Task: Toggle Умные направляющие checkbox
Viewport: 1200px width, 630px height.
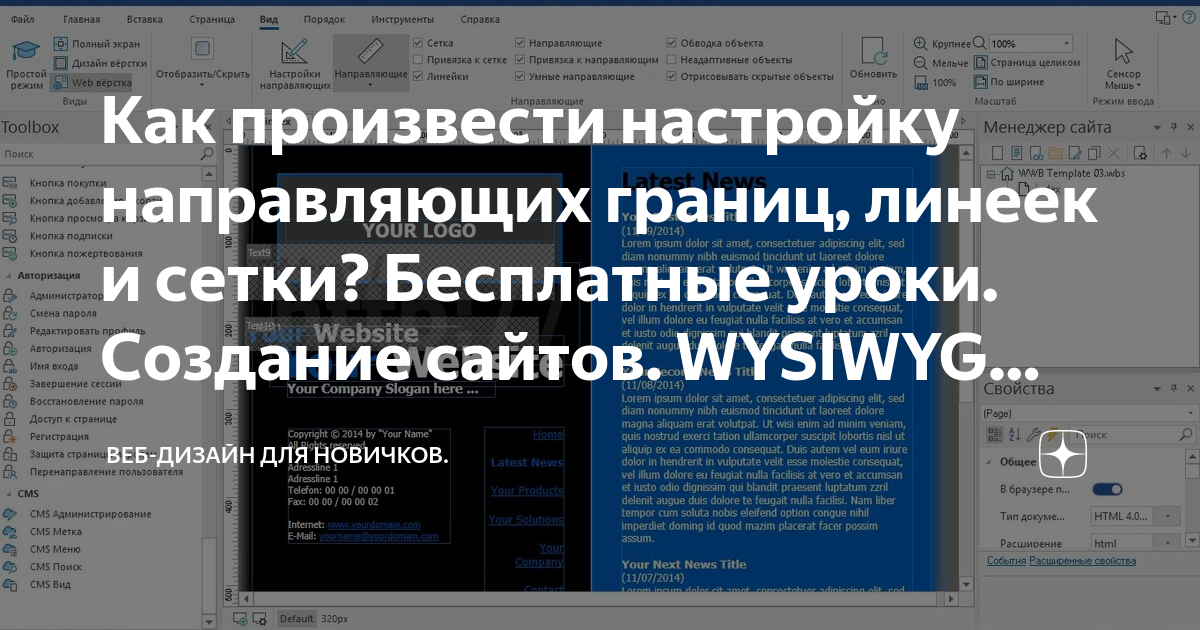Action: (520, 76)
